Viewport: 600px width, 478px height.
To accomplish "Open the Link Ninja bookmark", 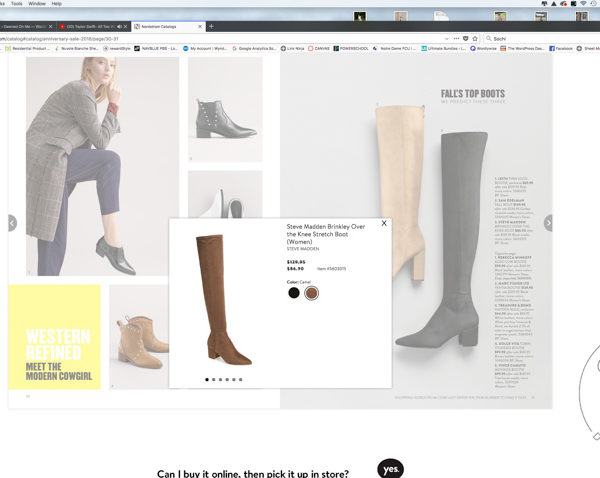I will point(292,49).
